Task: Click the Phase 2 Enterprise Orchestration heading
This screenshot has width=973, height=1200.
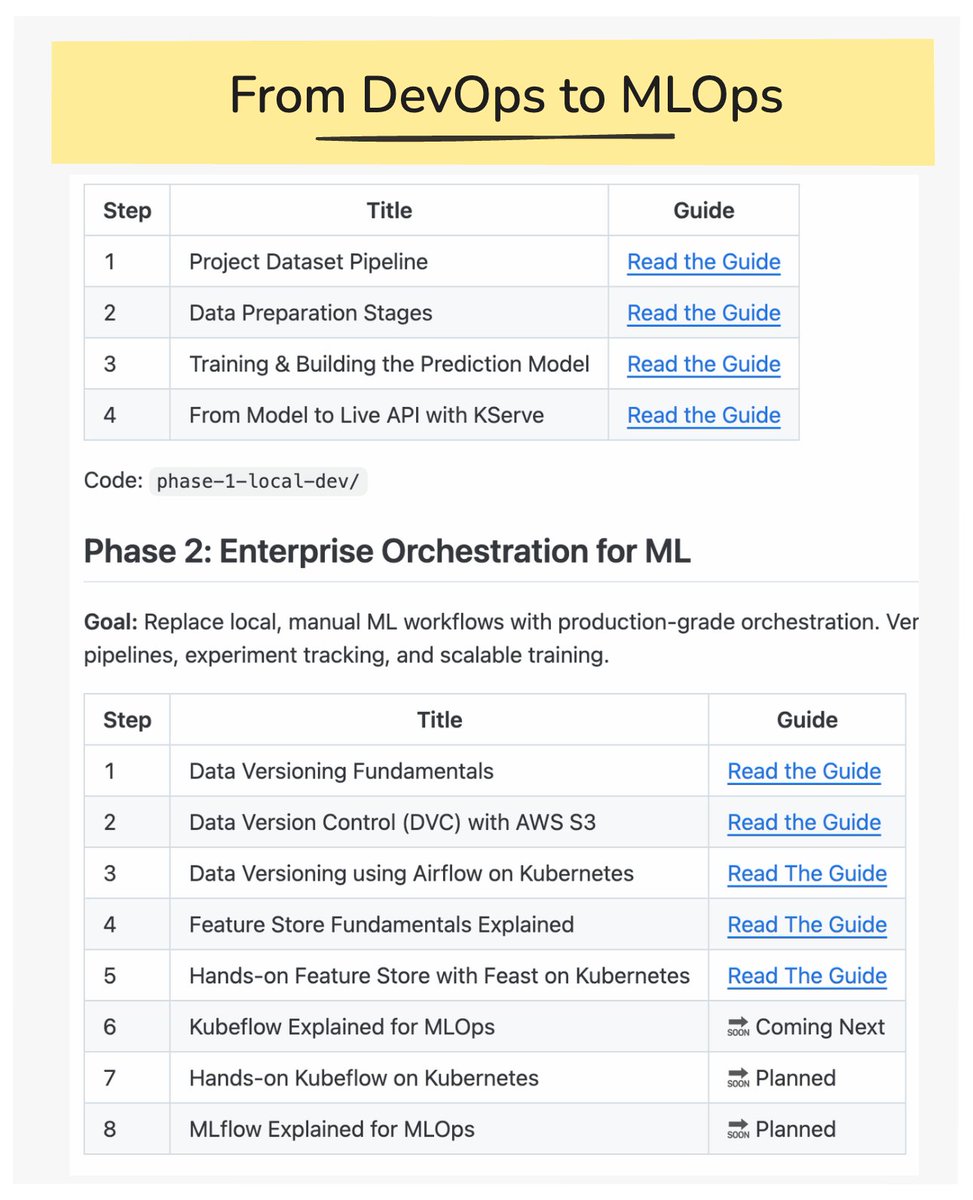Action: click(x=387, y=551)
